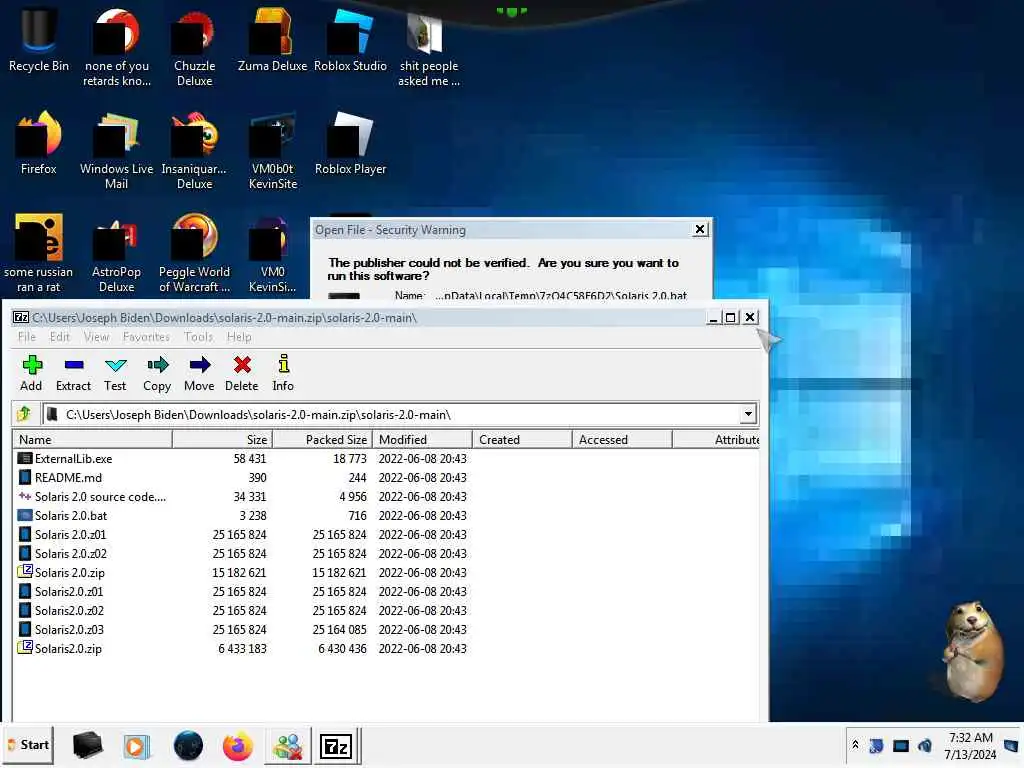Select the Solaris 2.0.bat file
The image size is (1024, 768).
click(x=385, y=515)
